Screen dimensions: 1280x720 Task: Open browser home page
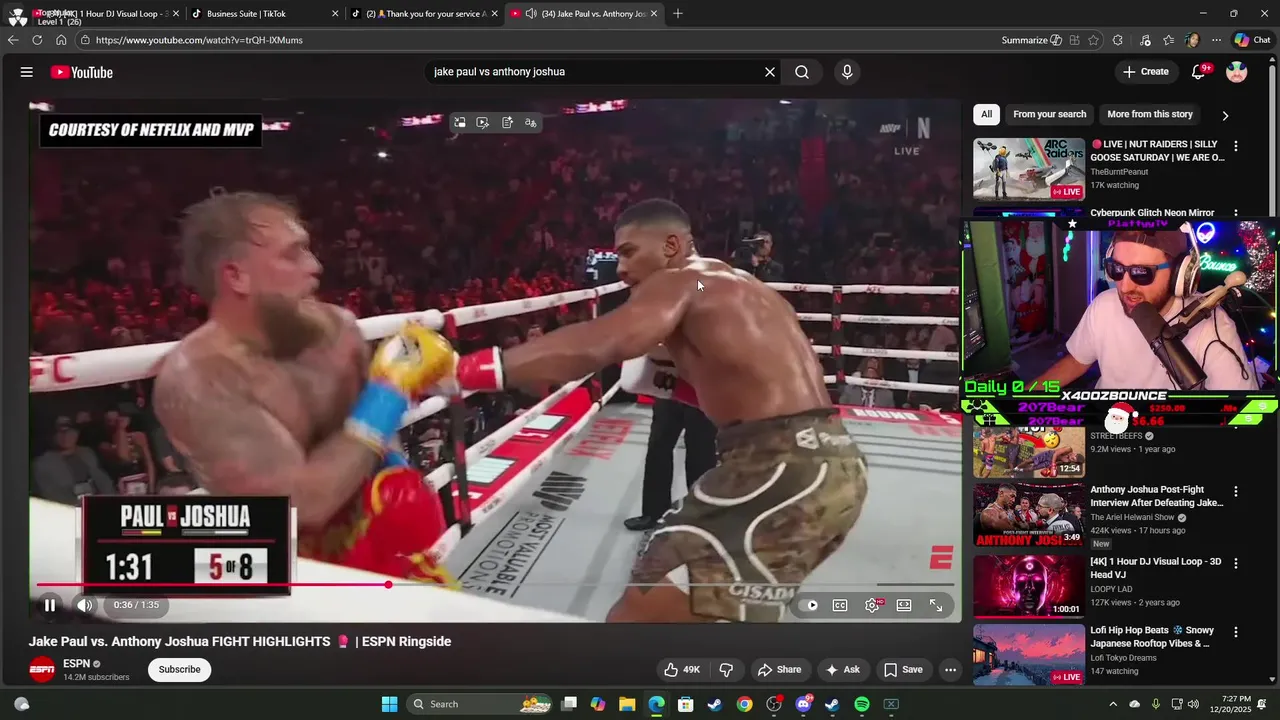(61, 40)
